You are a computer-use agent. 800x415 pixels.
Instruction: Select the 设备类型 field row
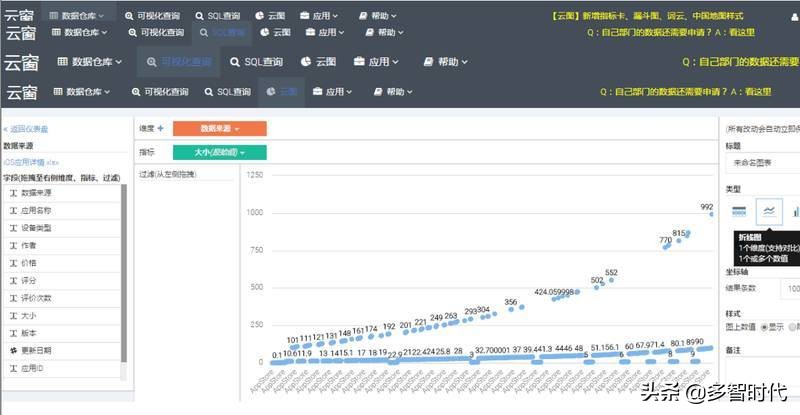tap(62, 228)
